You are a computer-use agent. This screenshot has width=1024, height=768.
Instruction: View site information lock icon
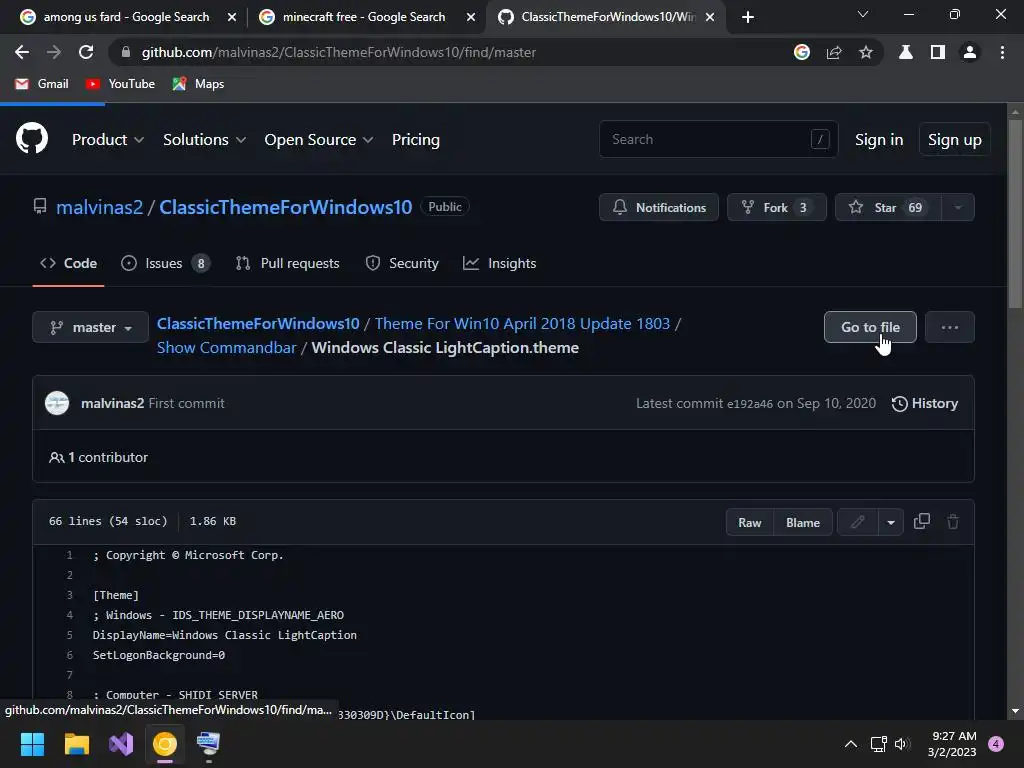pyautogui.click(x=126, y=52)
